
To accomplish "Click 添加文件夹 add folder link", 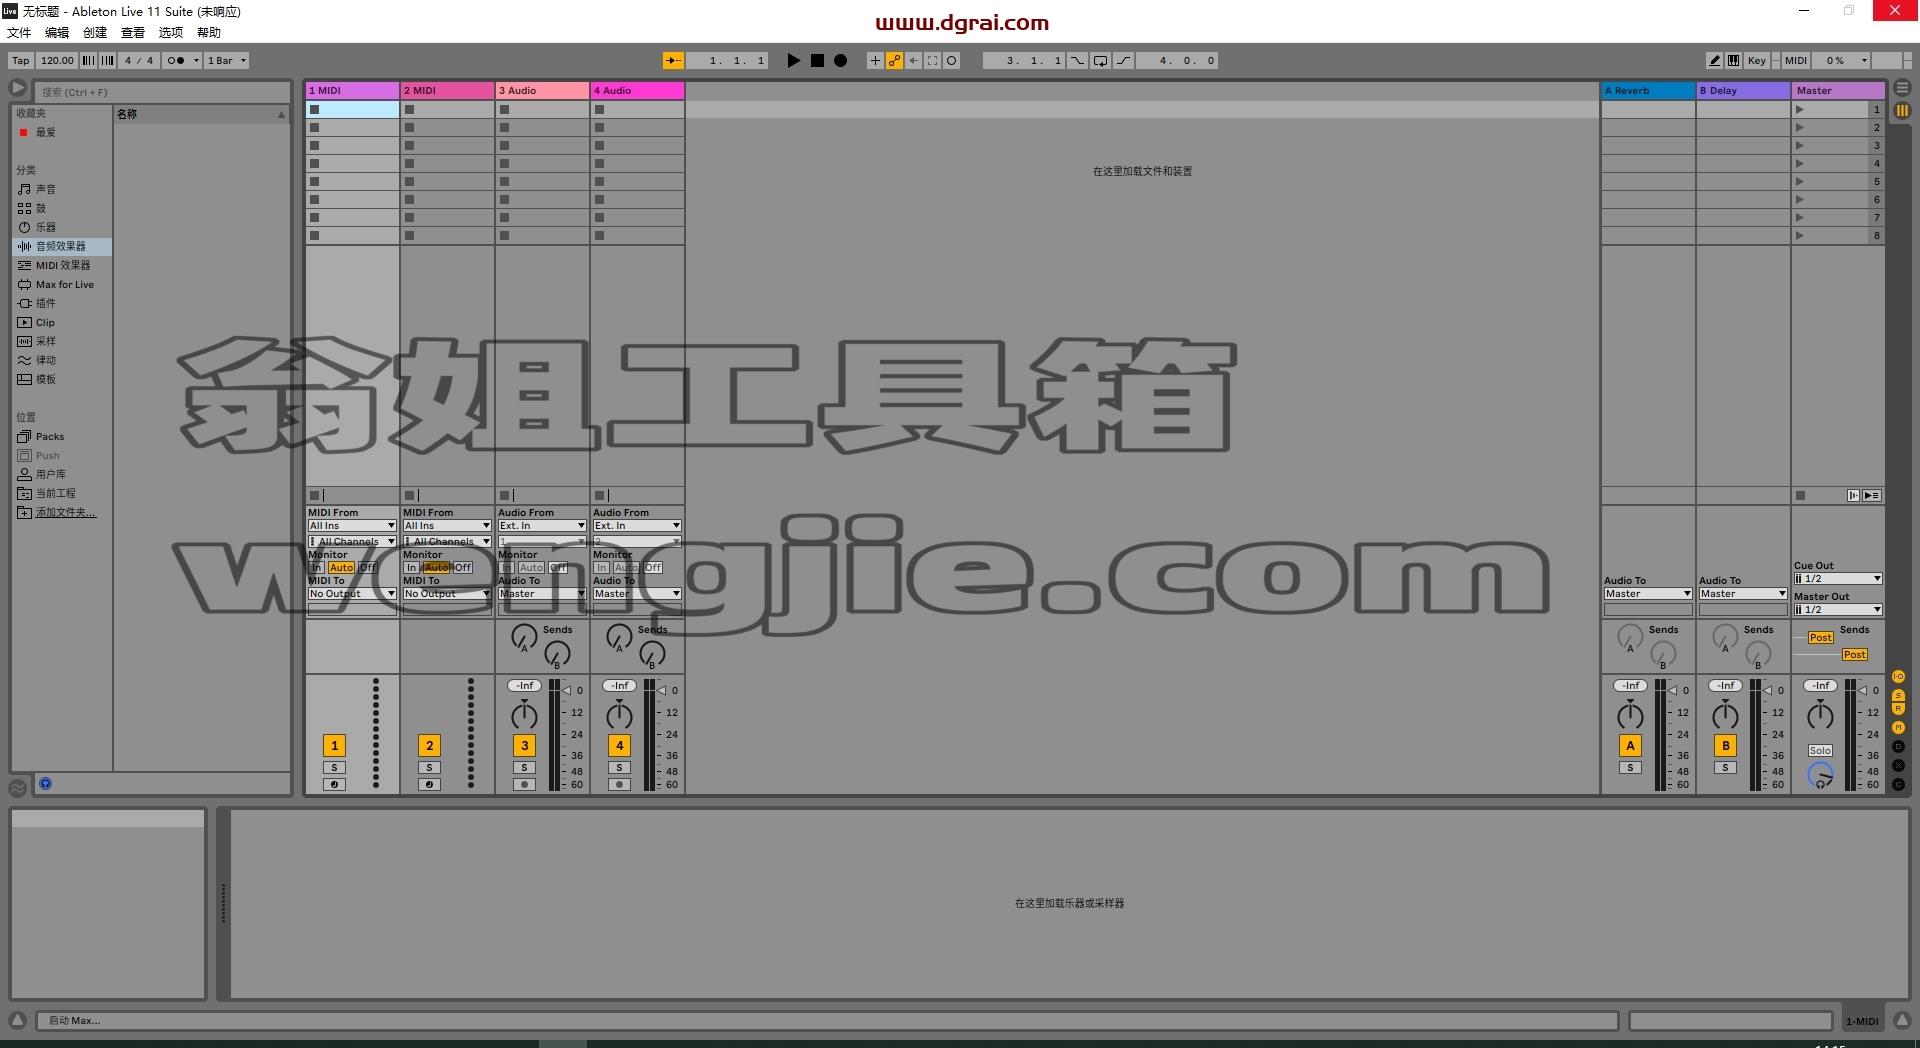I will pos(66,512).
